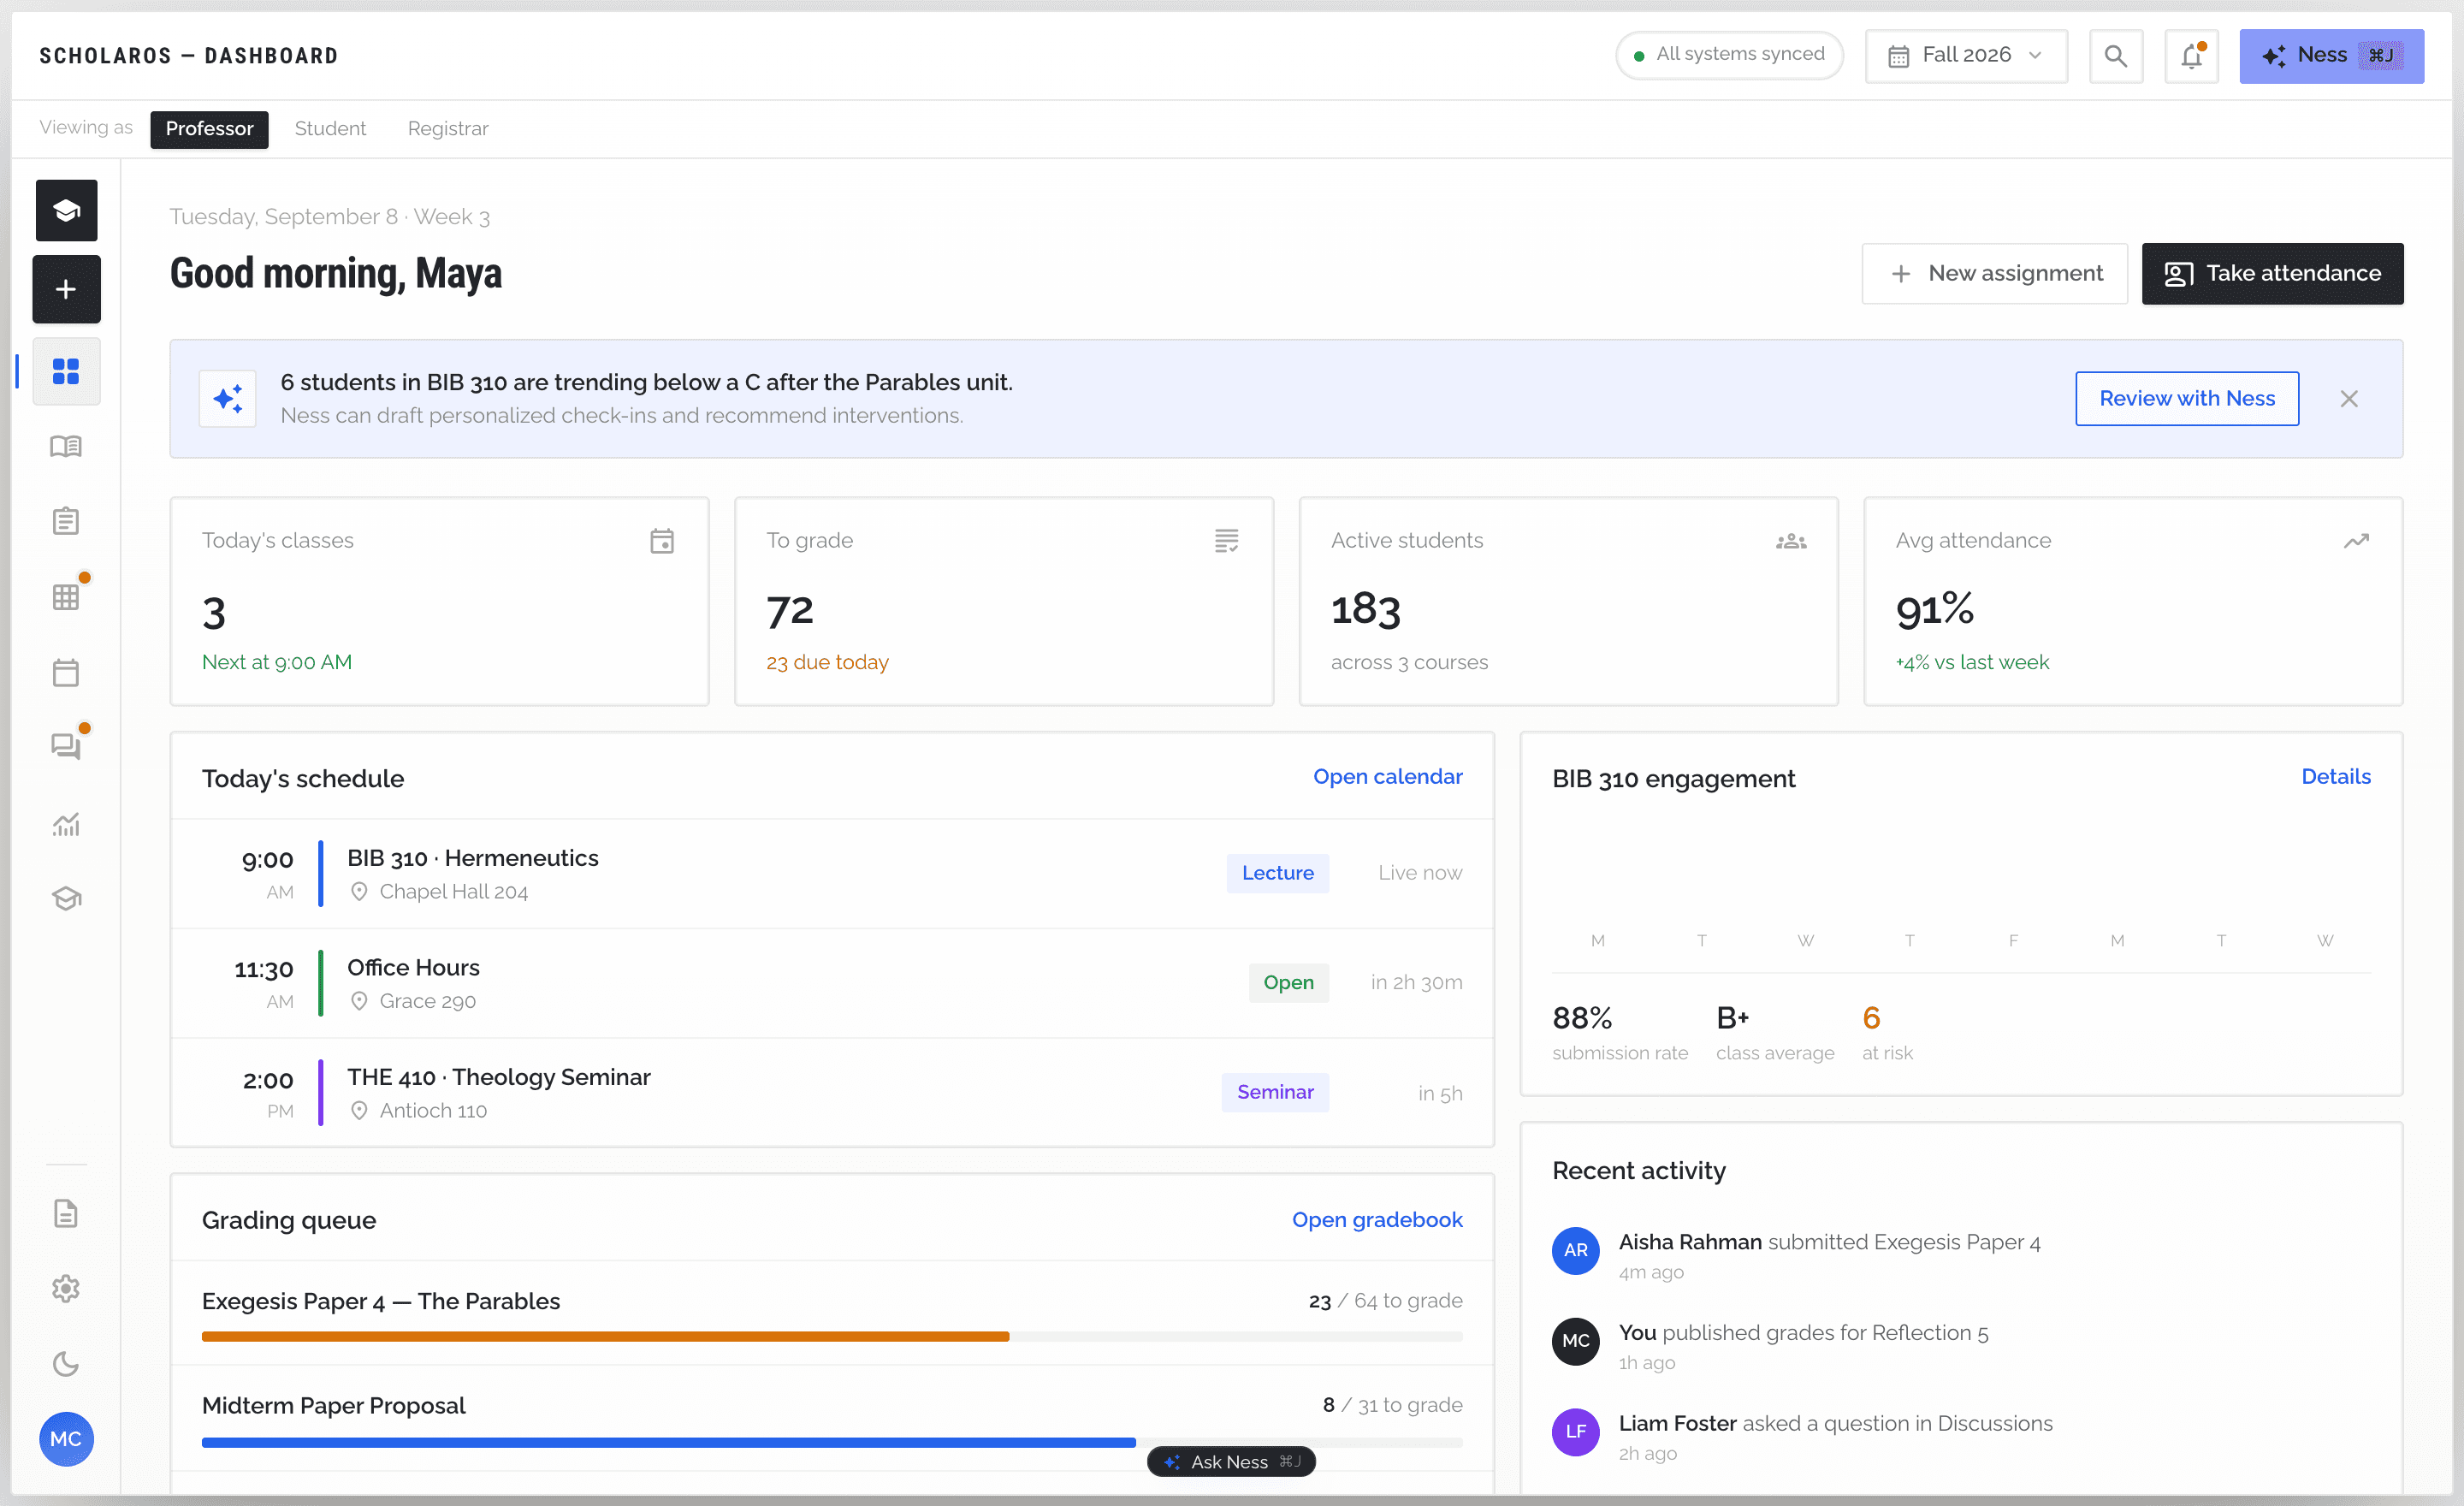Click the Live now status text
Viewport: 2464px width, 1506px height.
(1420, 873)
